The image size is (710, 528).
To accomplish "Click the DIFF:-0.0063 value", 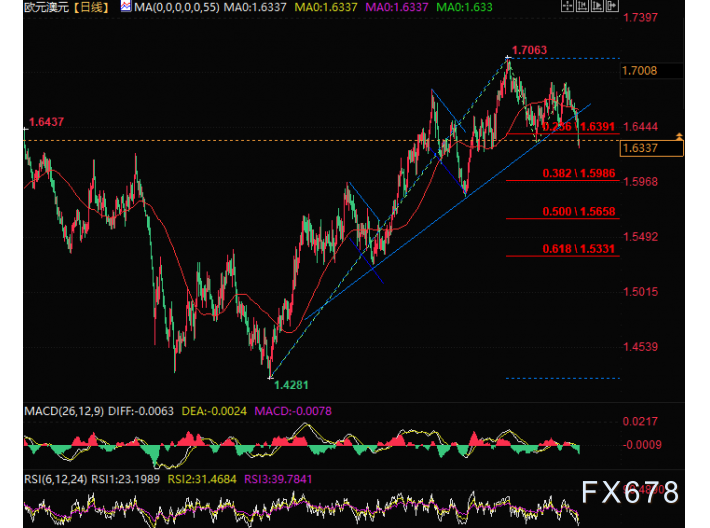I will pyautogui.click(x=141, y=411).
